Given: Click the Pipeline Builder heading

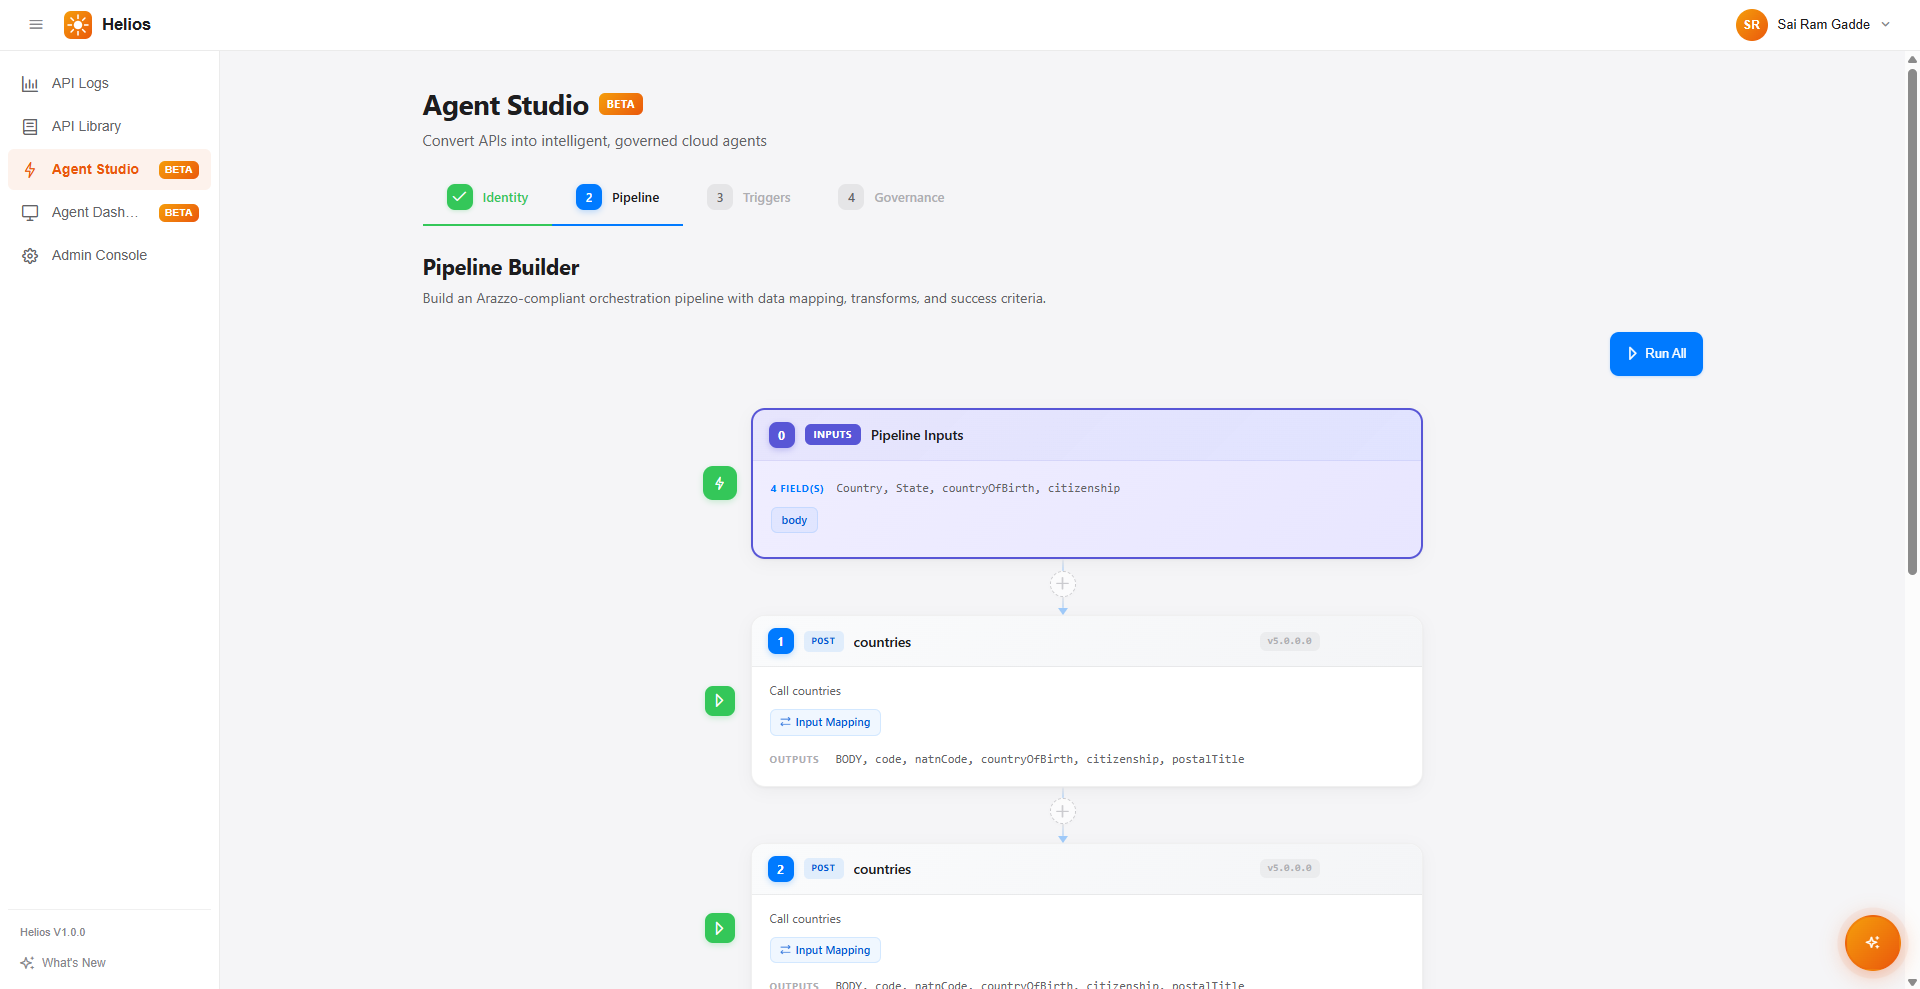Looking at the screenshot, I should click(501, 267).
